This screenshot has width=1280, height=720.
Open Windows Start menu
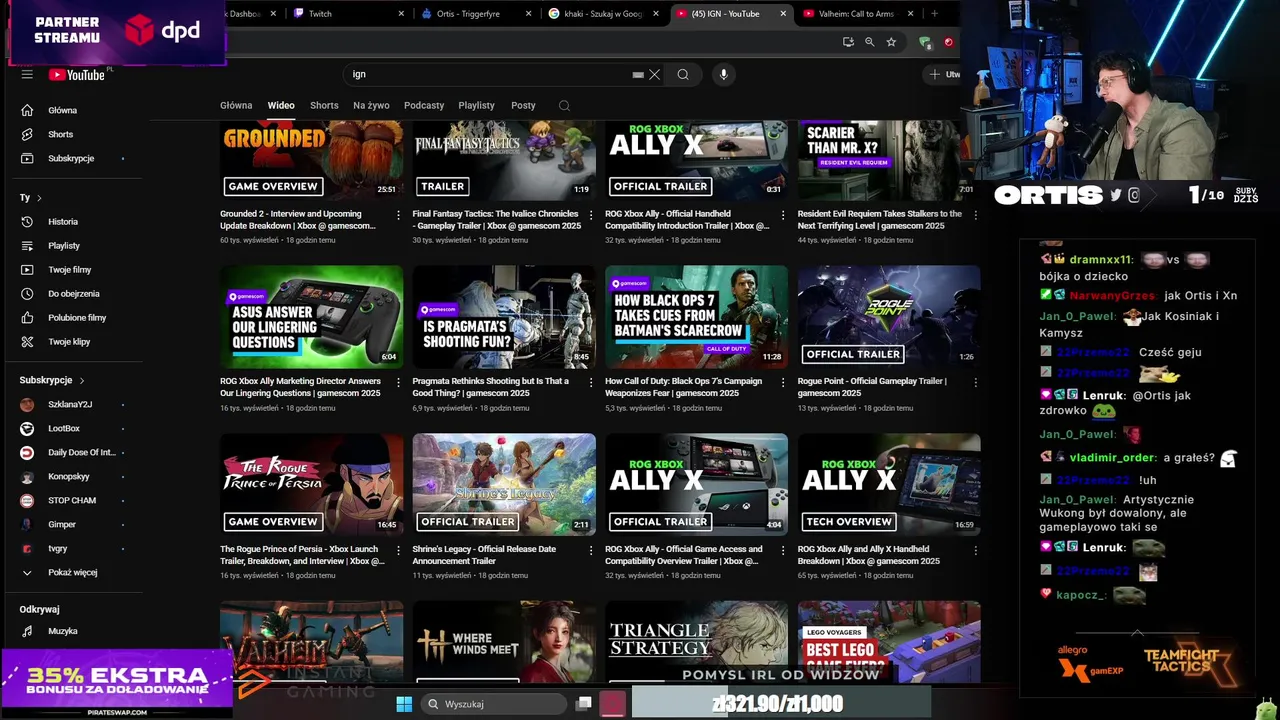point(404,704)
